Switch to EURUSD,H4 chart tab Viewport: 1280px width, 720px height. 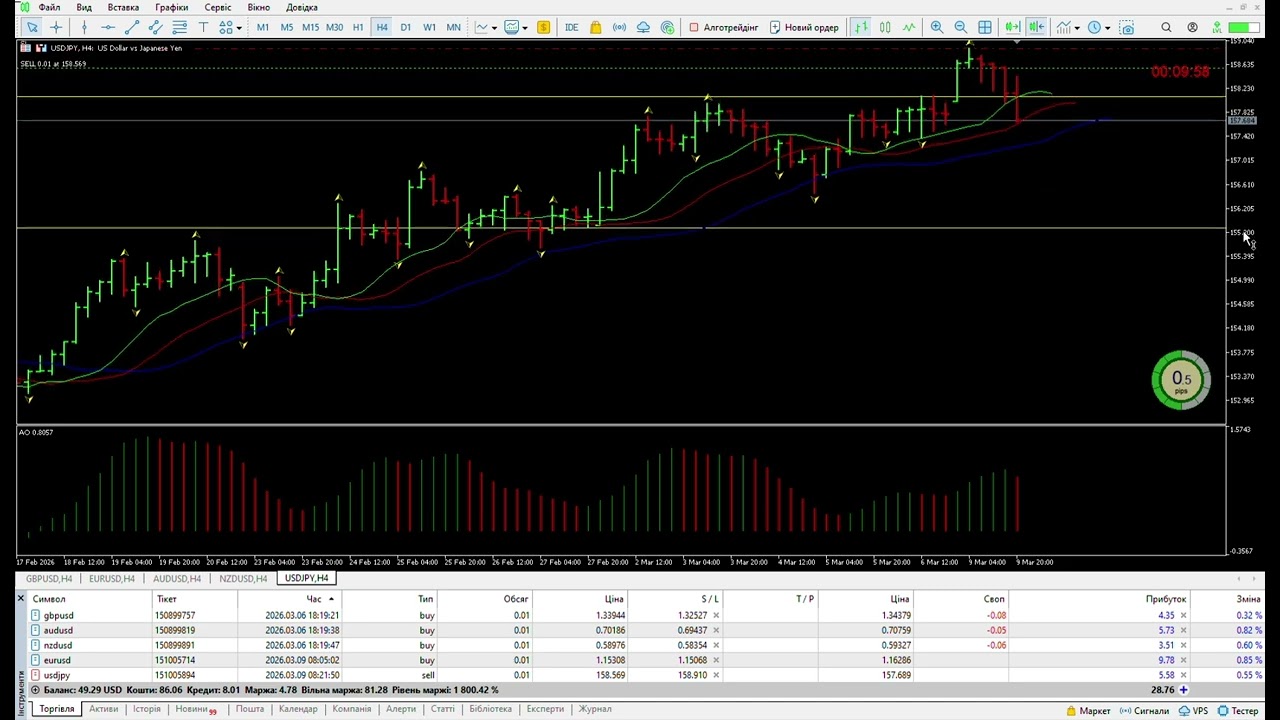[112, 578]
